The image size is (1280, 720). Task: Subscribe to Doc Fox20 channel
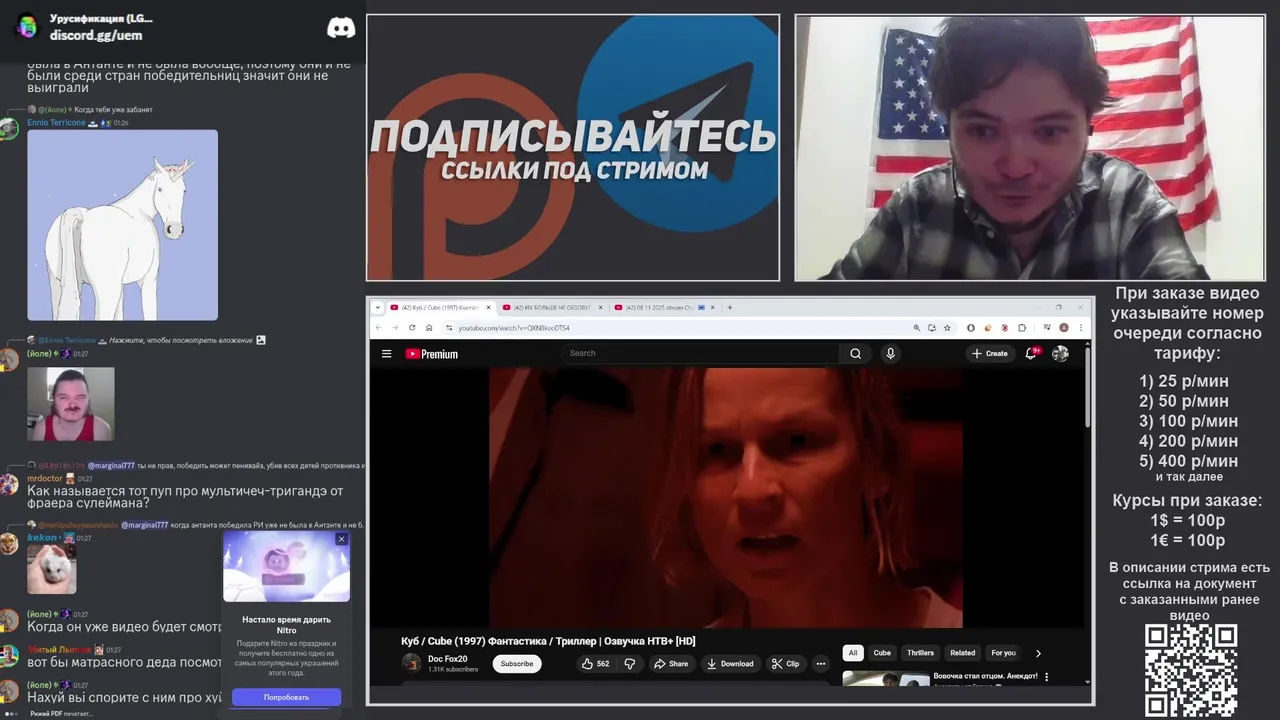tap(517, 663)
